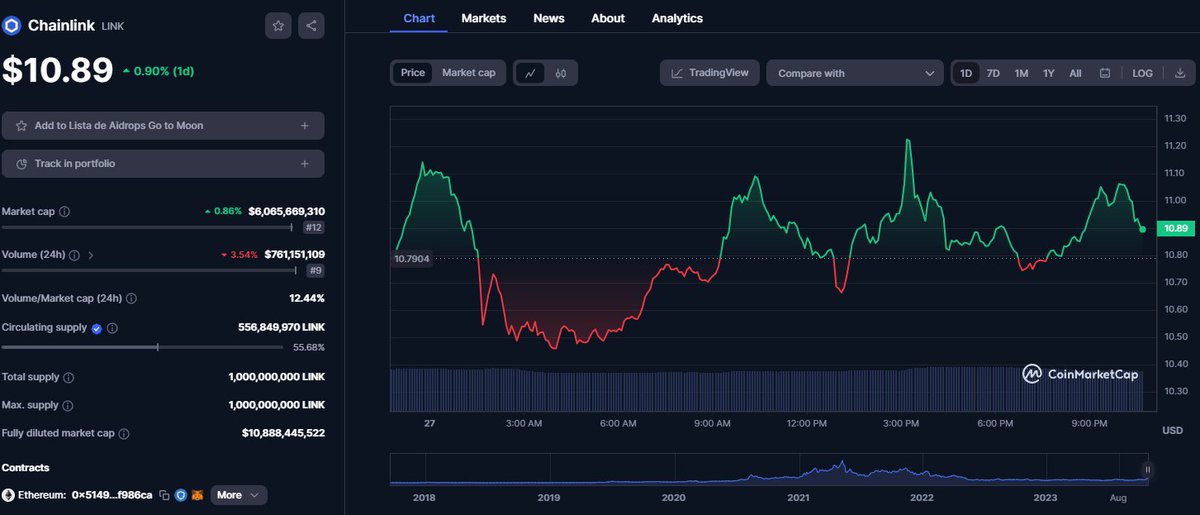Set chart range to All
Viewport: 1200px width, 515px height.
(1075, 73)
